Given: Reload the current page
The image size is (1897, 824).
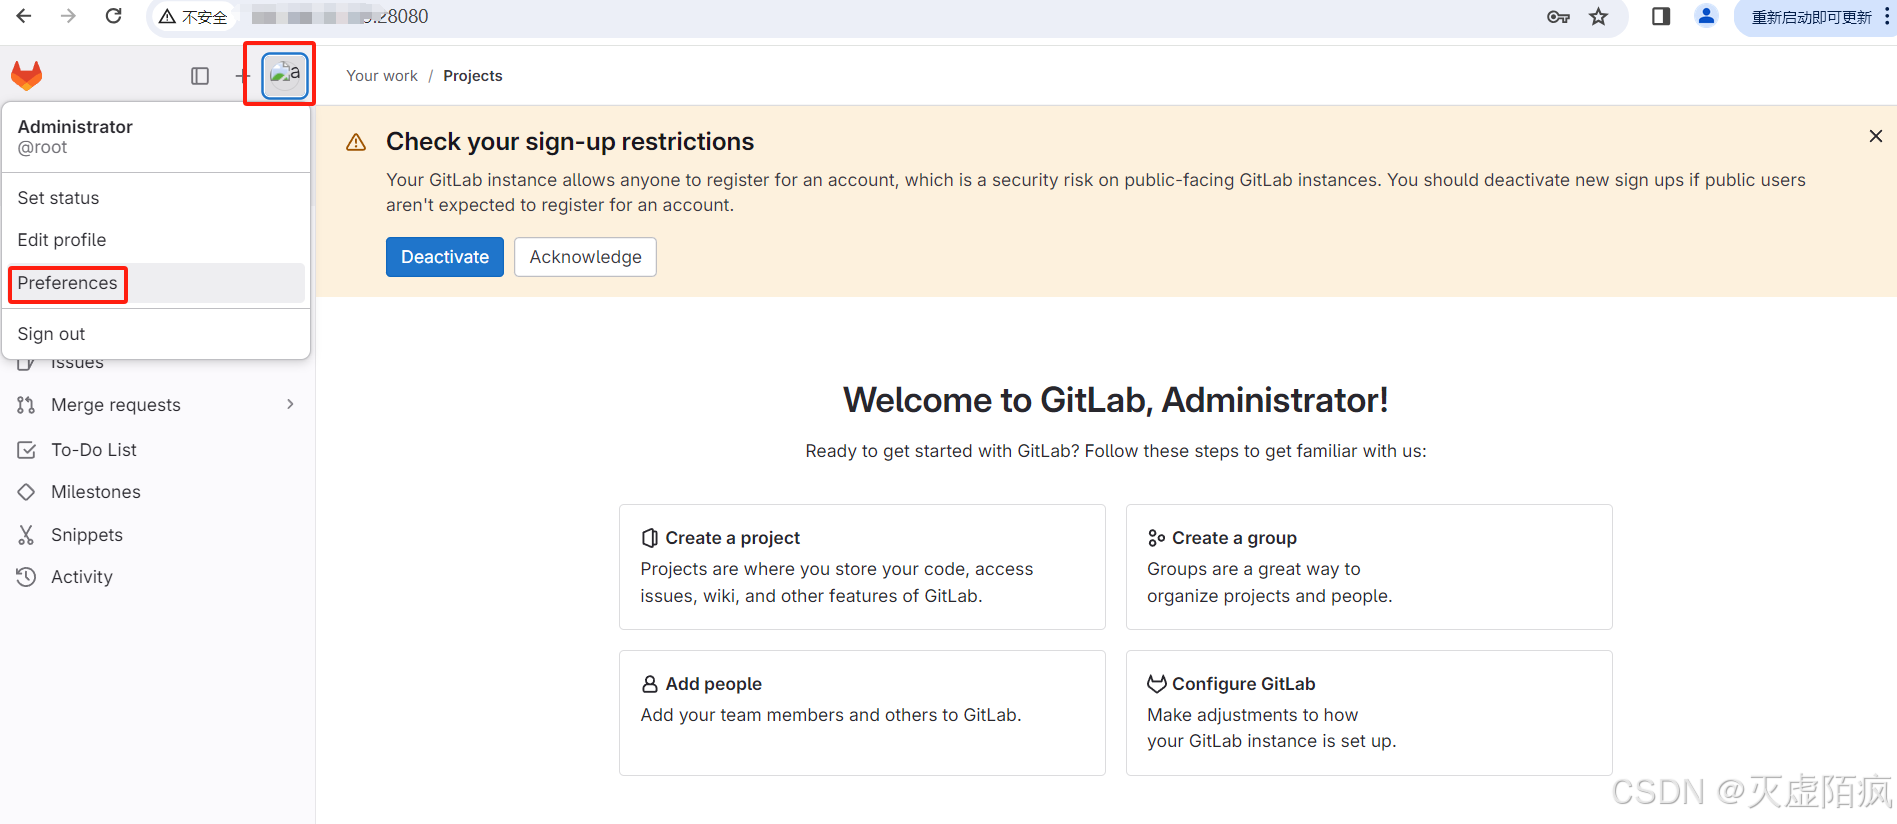Looking at the screenshot, I should [x=114, y=16].
